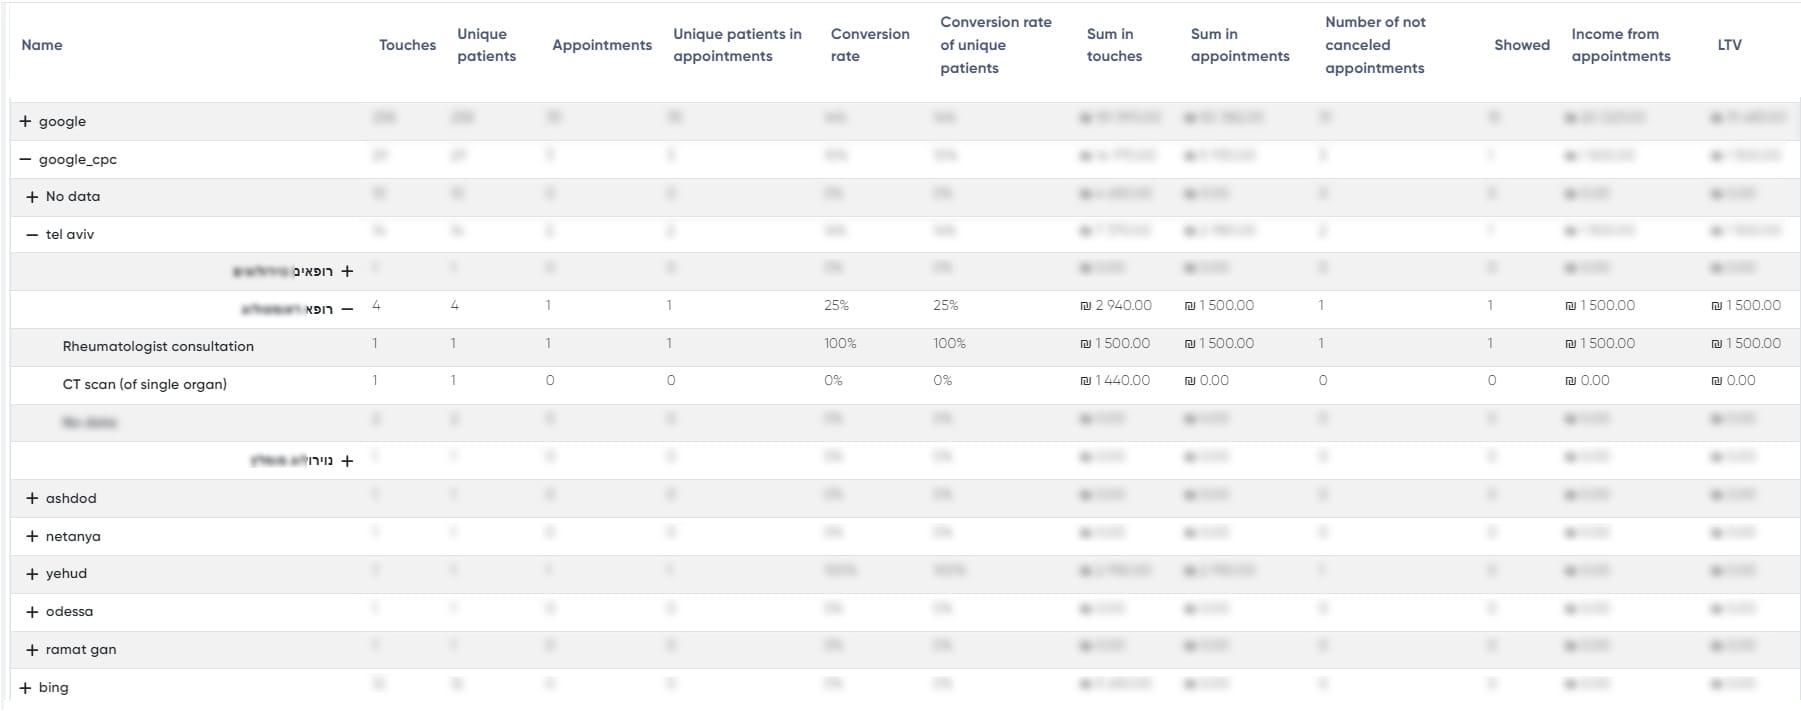Expand the No data row
Image resolution: width=1801 pixels, height=711 pixels.
[32, 197]
